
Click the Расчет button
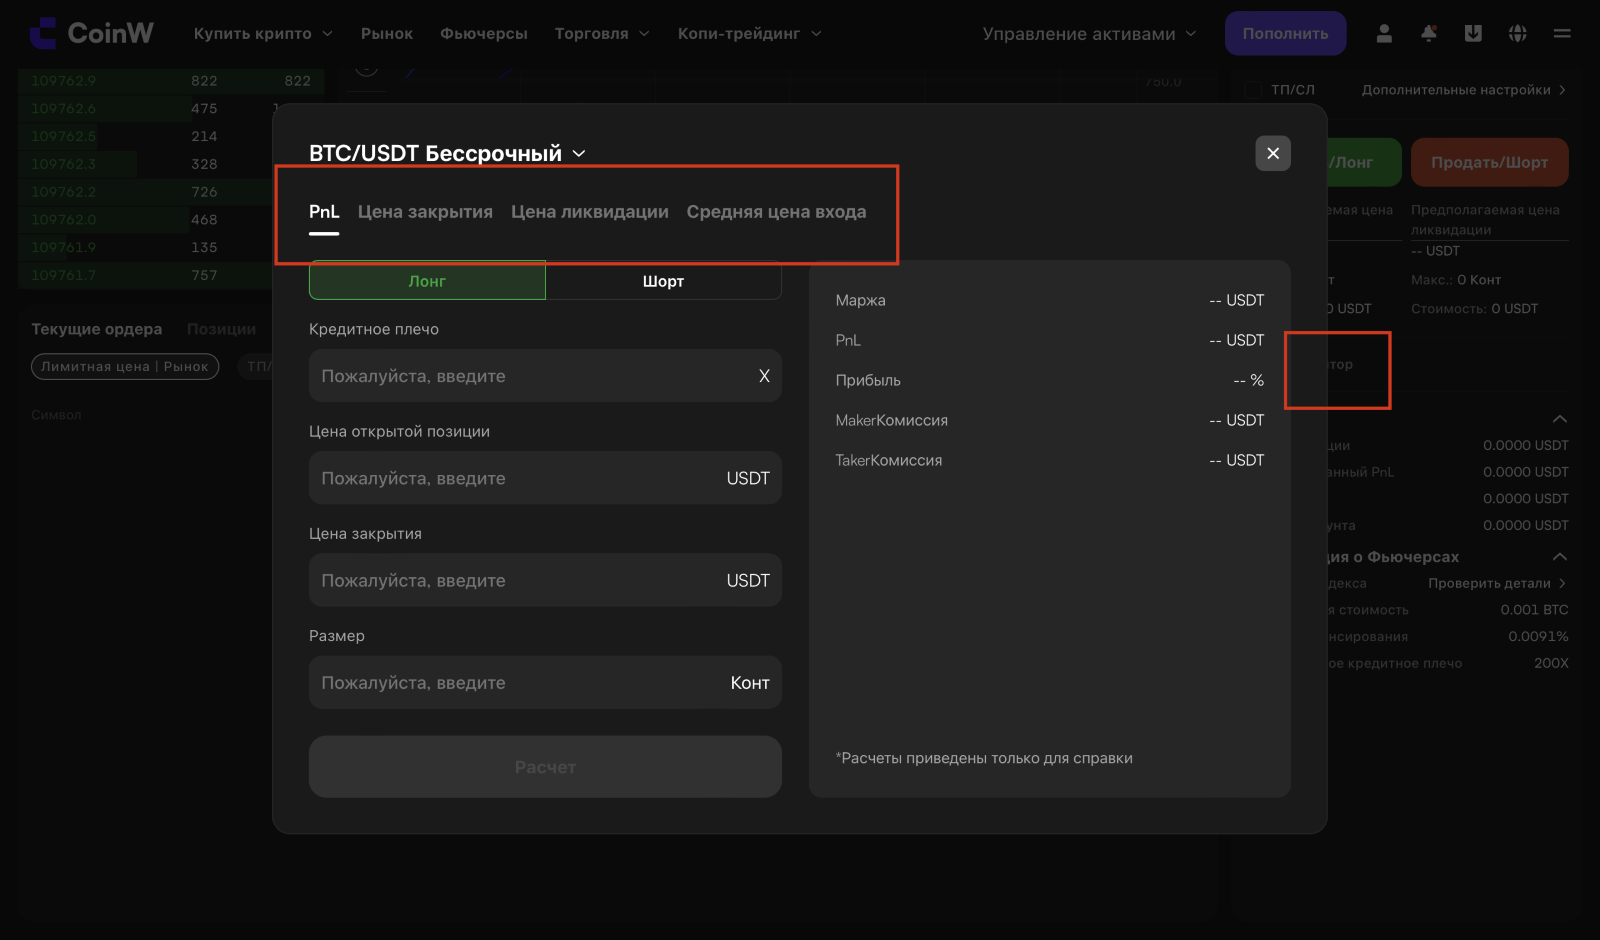[x=545, y=767]
